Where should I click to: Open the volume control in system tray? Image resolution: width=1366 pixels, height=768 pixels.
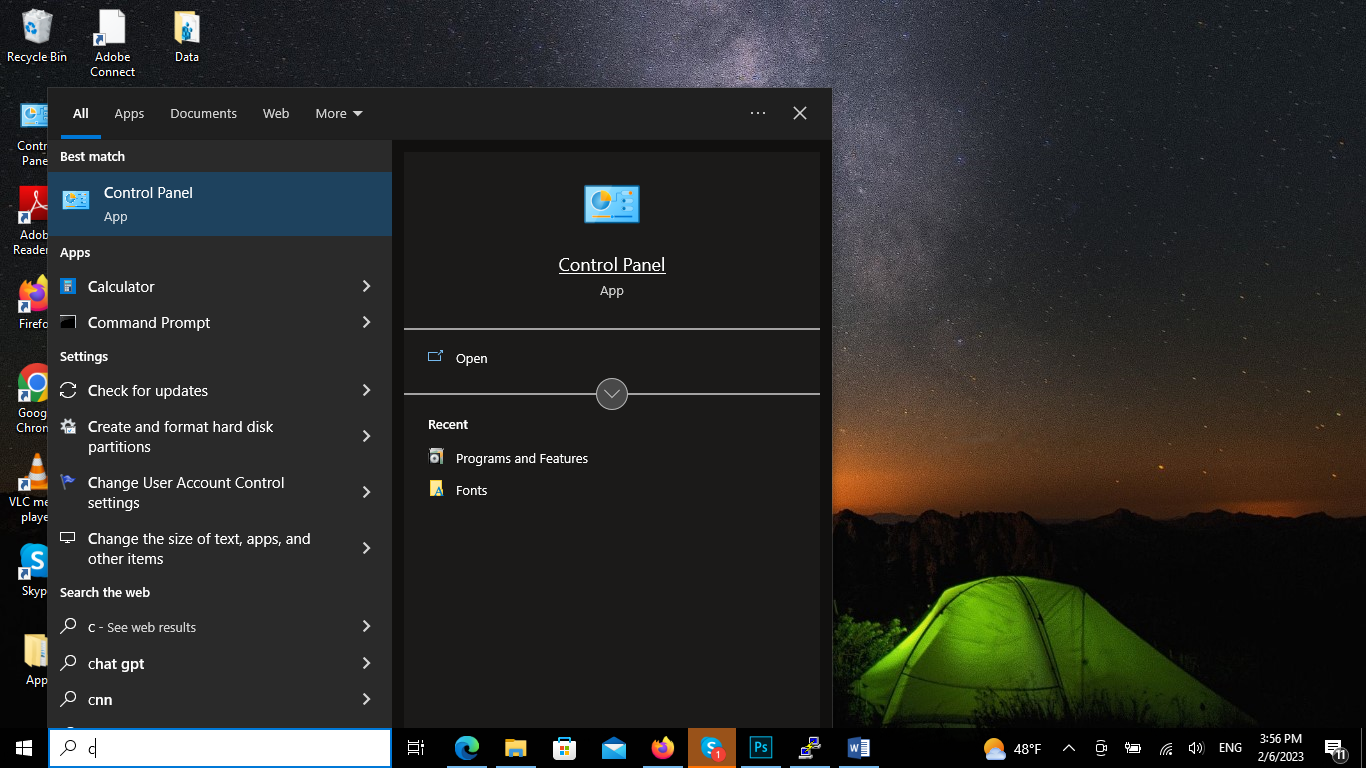[x=1195, y=748]
